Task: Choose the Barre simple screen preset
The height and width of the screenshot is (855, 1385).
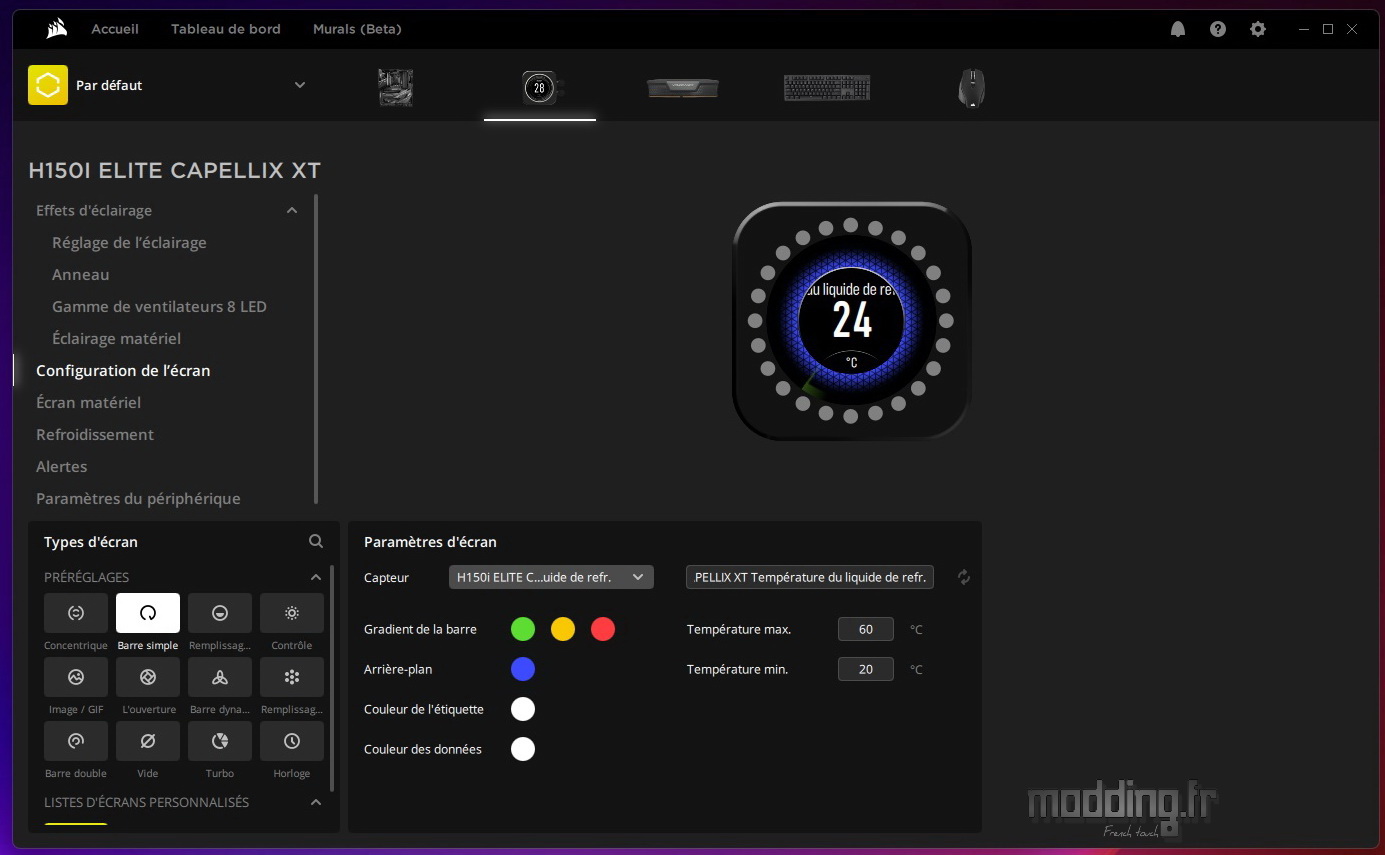Action: [x=148, y=613]
